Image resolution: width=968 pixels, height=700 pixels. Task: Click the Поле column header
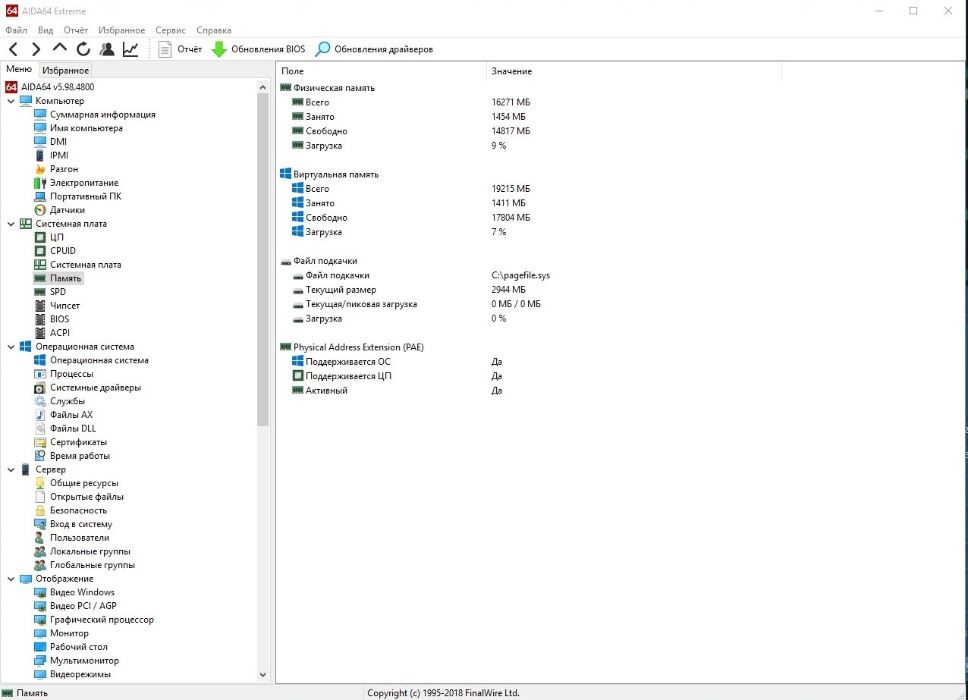point(381,71)
